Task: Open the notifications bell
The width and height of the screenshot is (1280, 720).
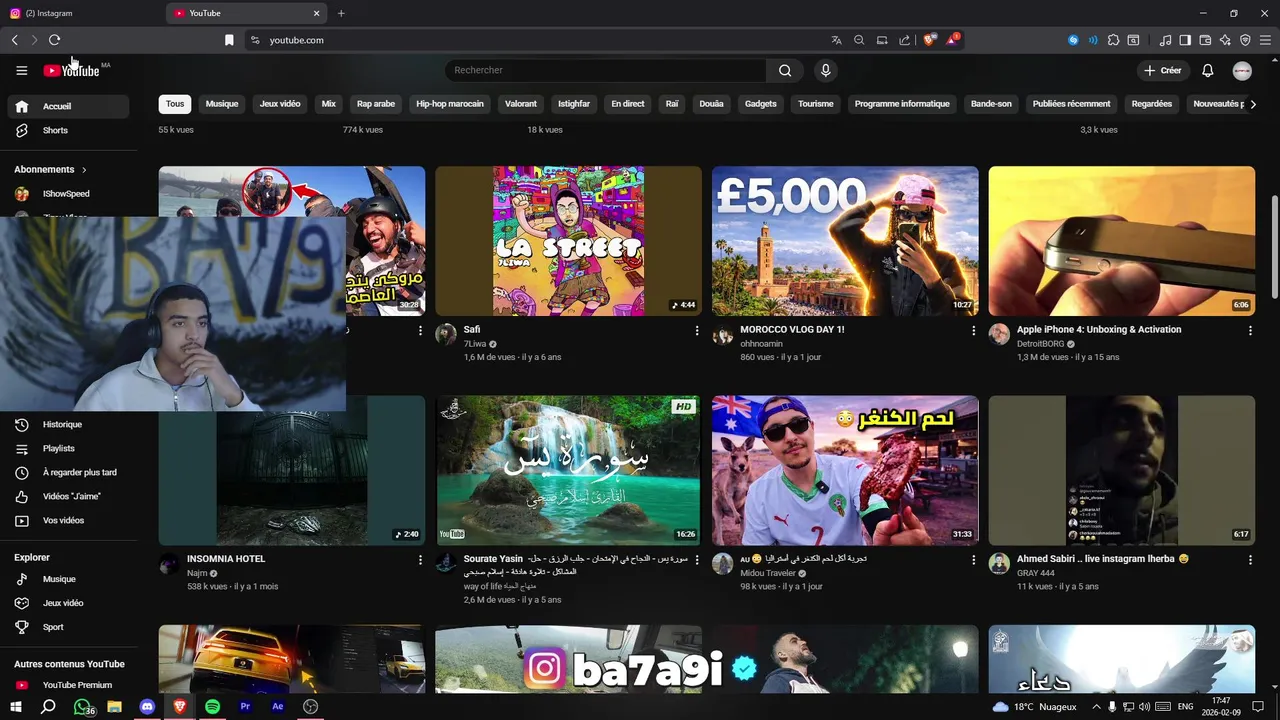Action: click(1207, 70)
